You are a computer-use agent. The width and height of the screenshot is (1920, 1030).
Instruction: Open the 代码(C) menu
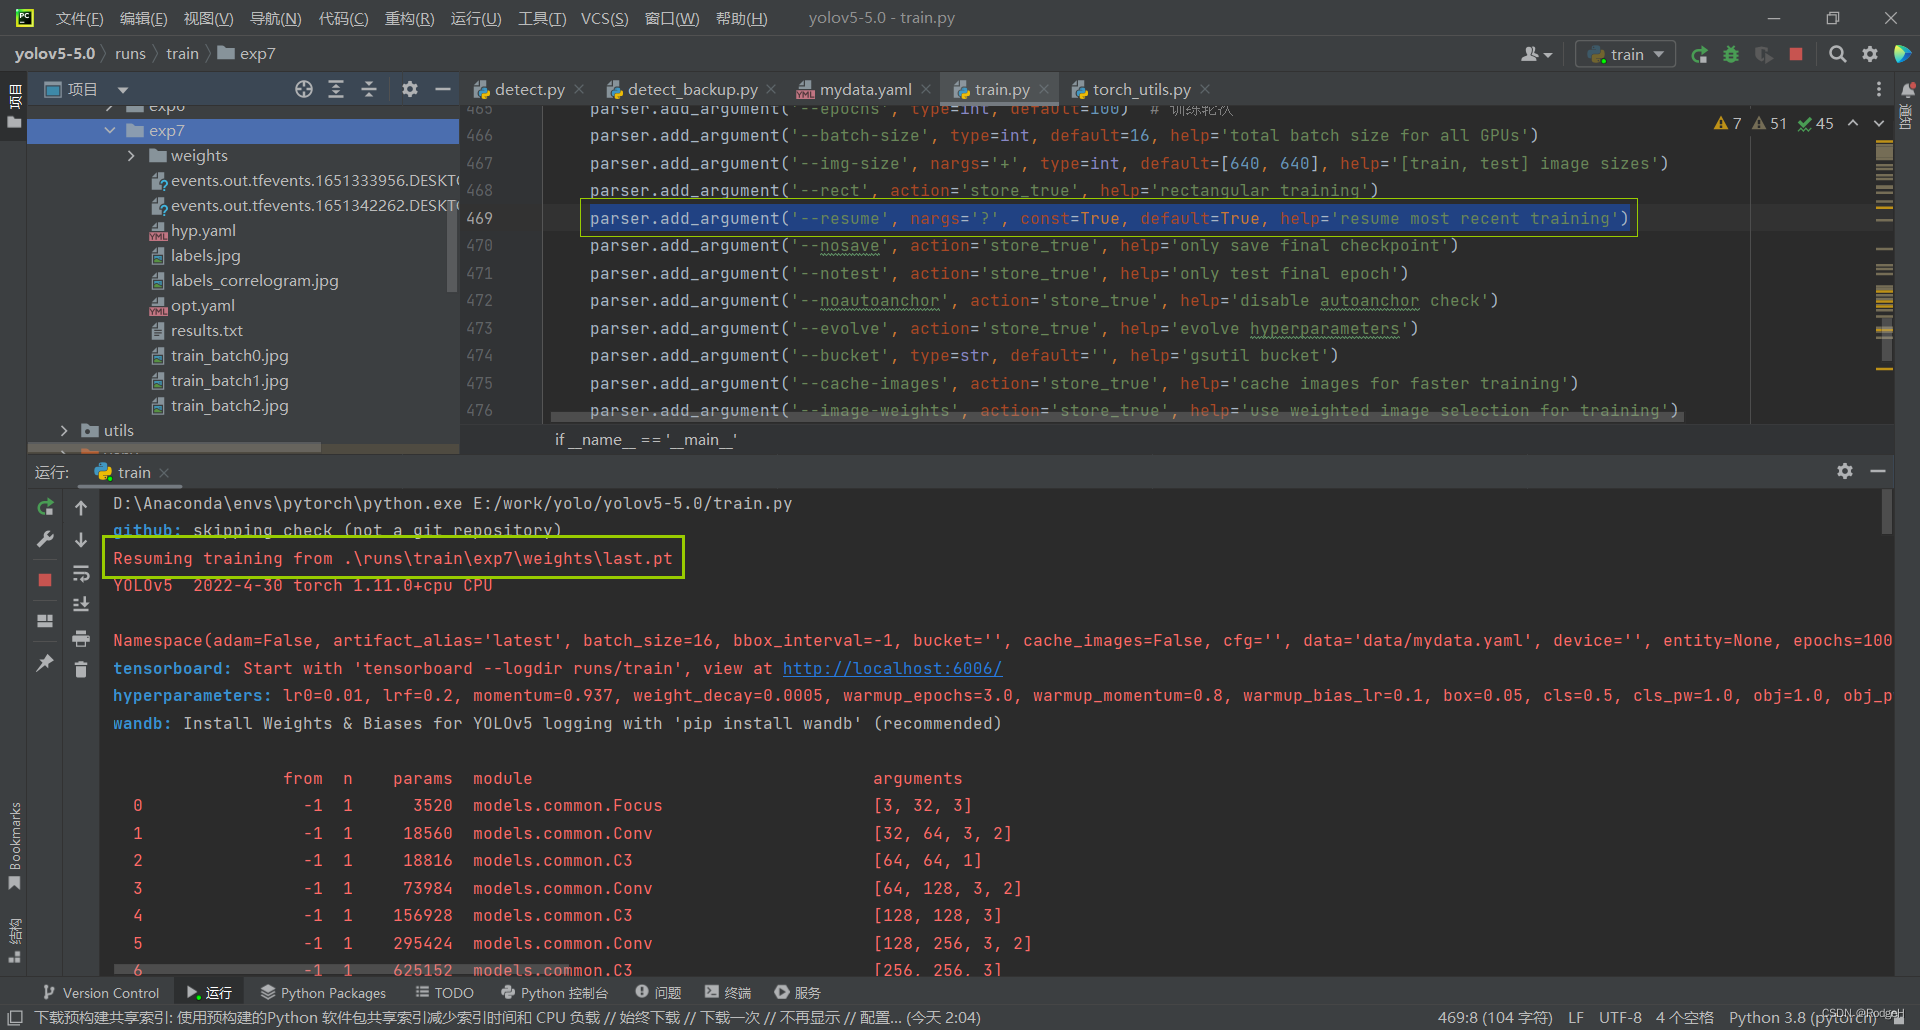[x=343, y=18]
